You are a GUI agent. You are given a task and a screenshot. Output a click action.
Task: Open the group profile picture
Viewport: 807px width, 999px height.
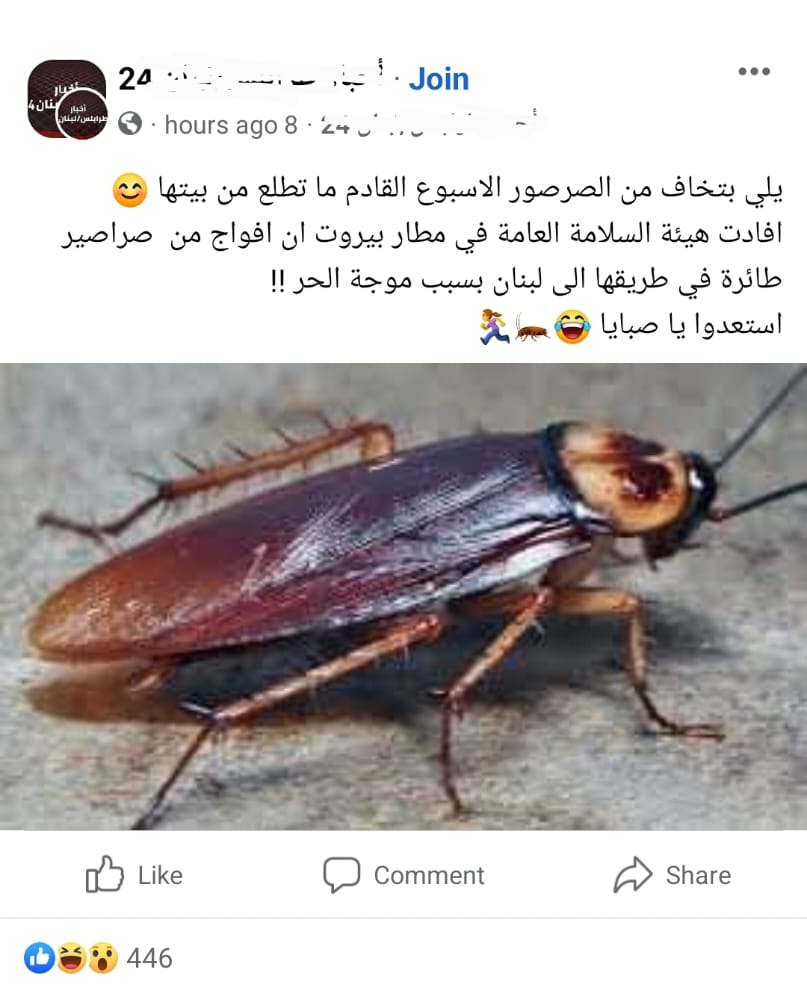pos(66,99)
